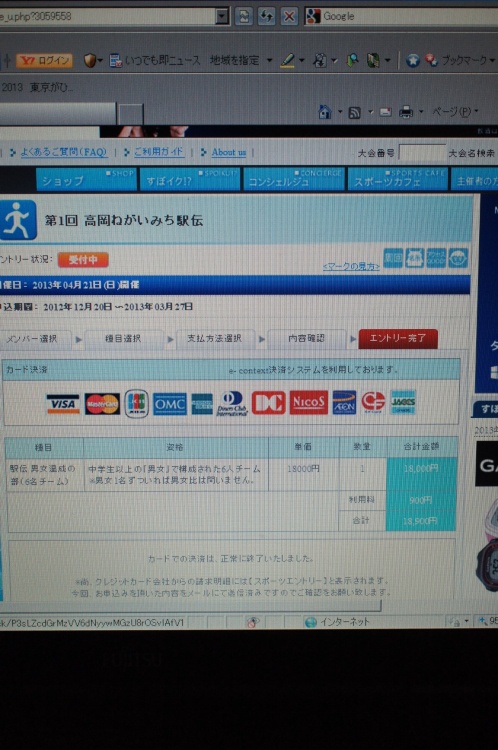Click the マークの見方 link
This screenshot has height=750, width=498.
(351, 266)
